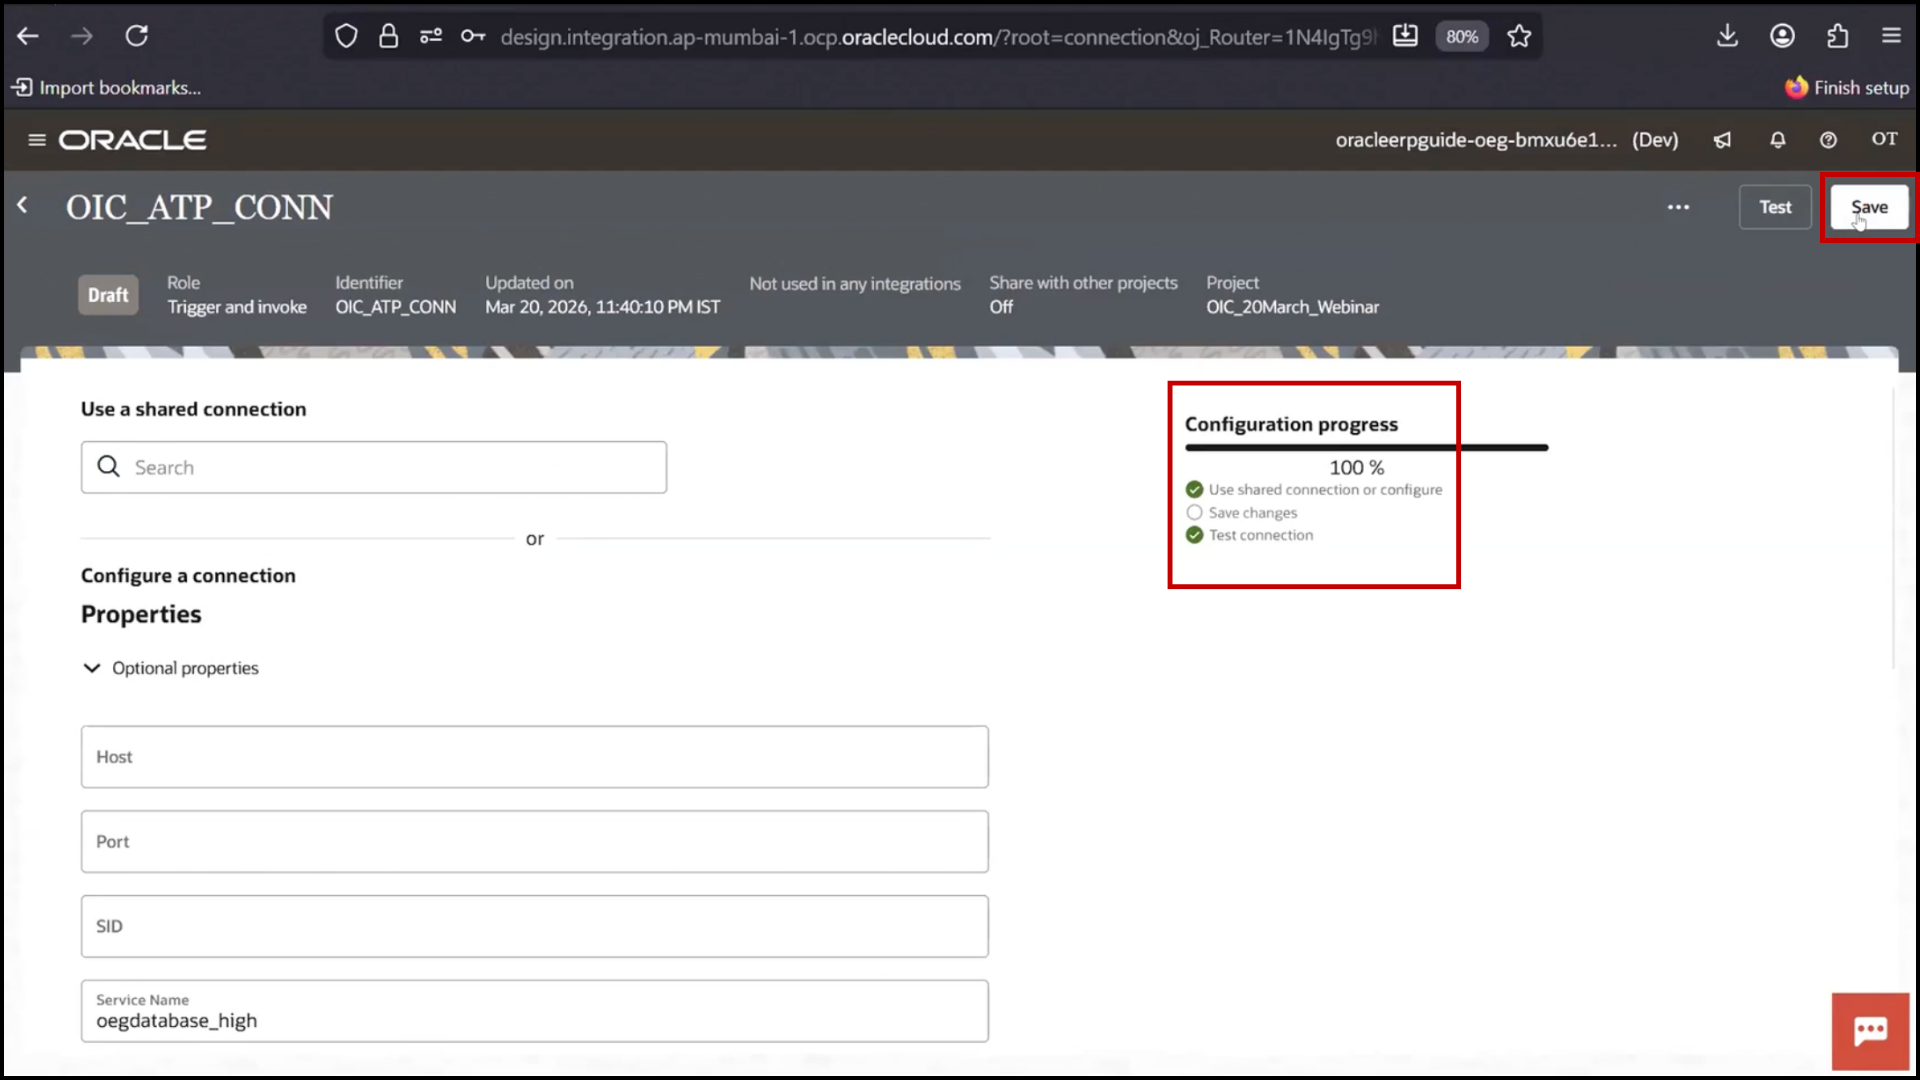This screenshot has width=1920, height=1080.
Task: Bookmark this page with the star icon
Action: (x=1519, y=37)
